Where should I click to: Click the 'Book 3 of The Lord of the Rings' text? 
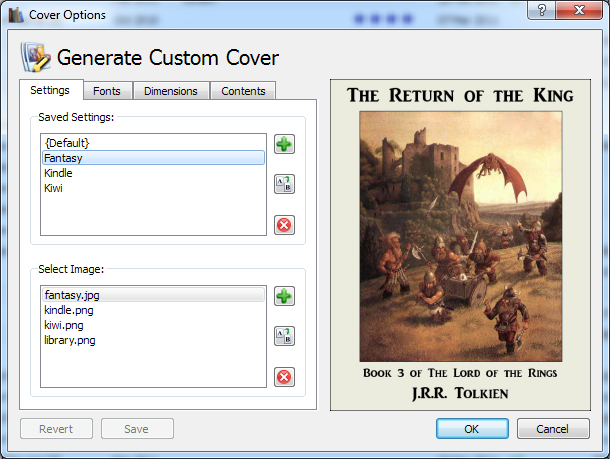460,373
